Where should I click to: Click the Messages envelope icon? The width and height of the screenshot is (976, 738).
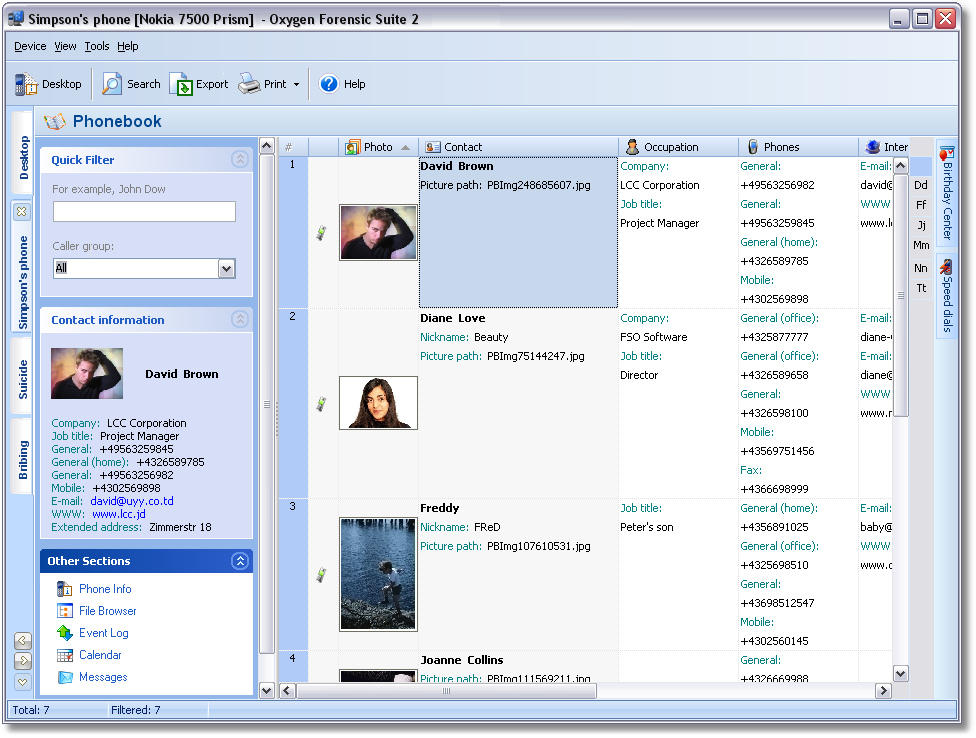[65, 677]
